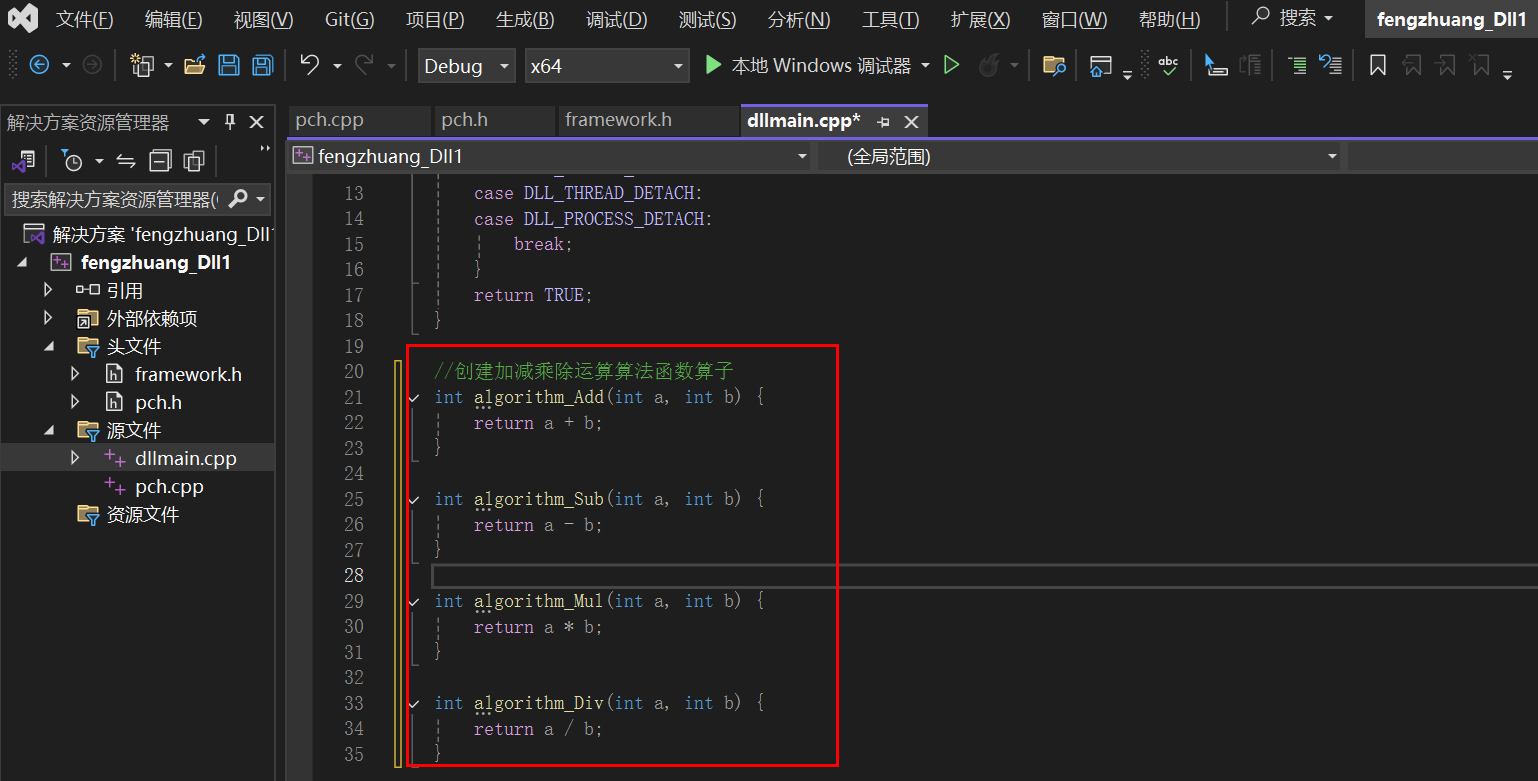This screenshot has width=1538, height=781.
Task: Comment out selected lines icon
Action: coord(1297,66)
